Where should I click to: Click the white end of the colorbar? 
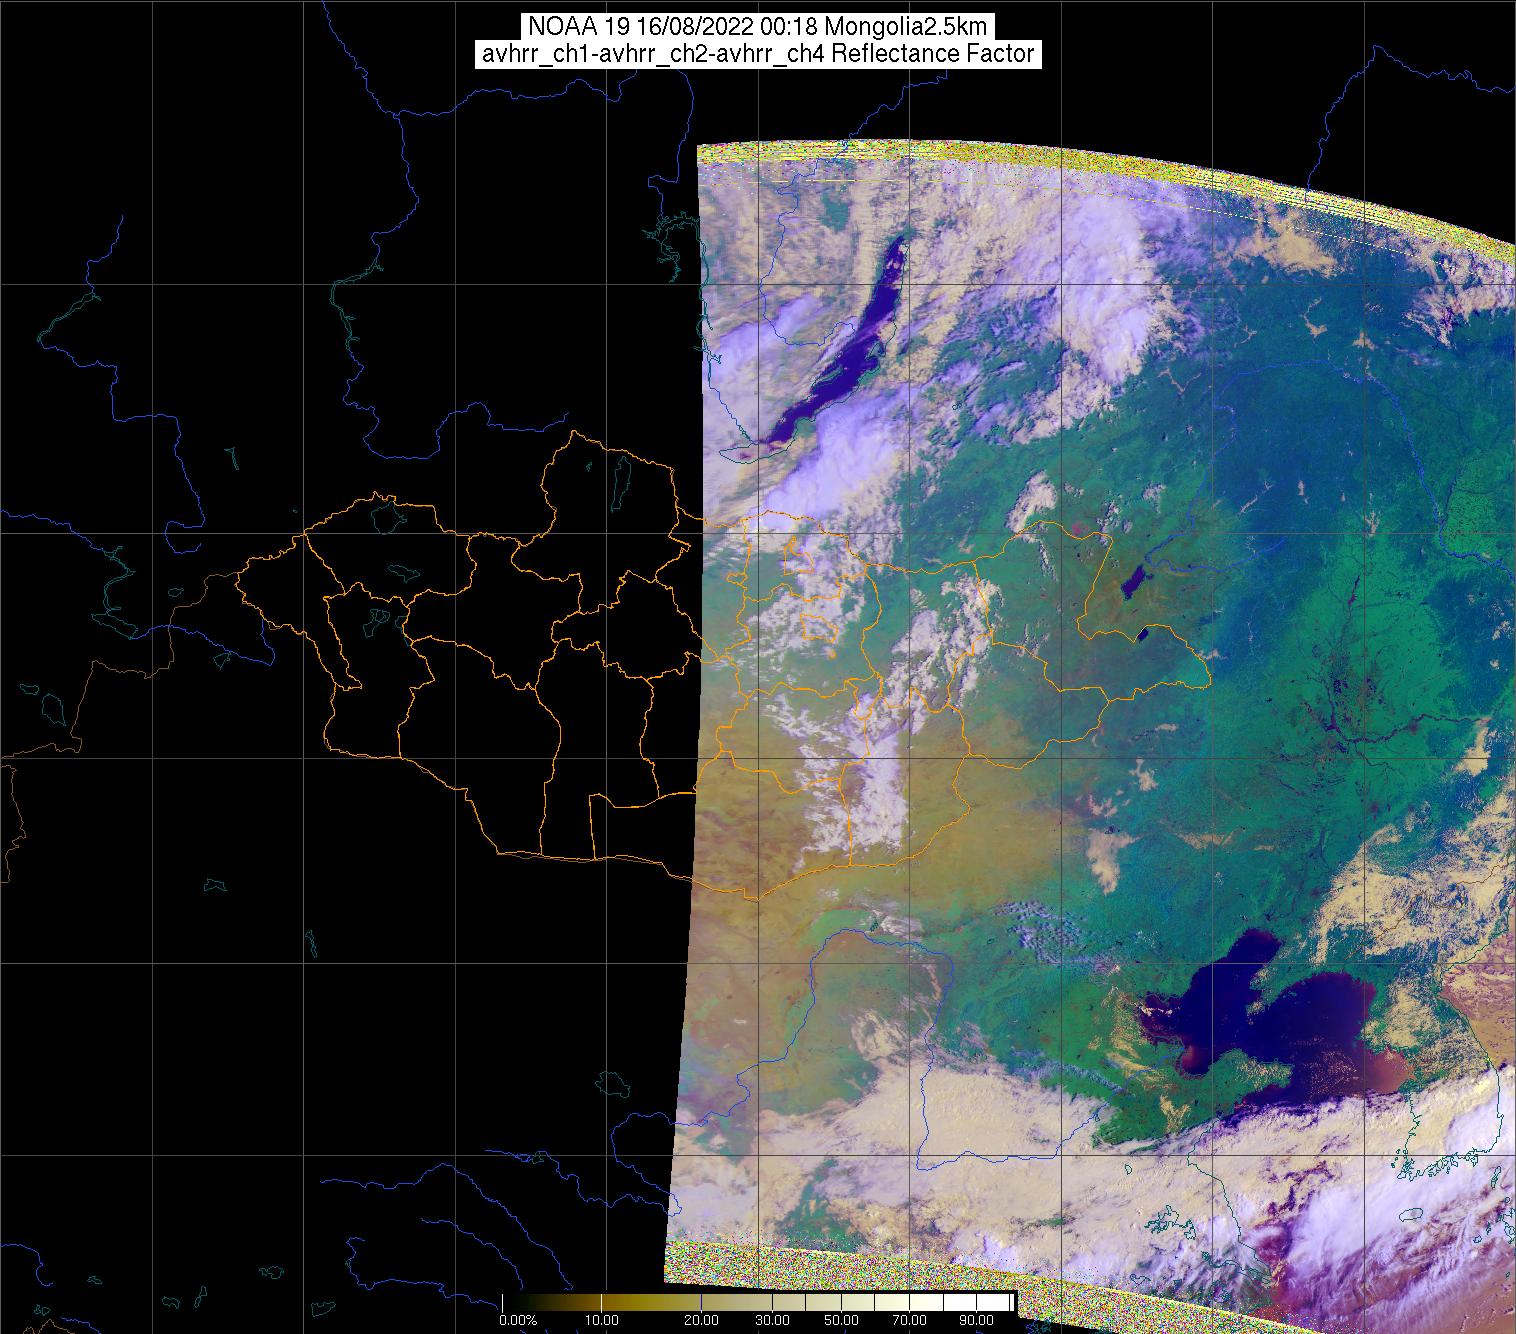point(1005,1301)
